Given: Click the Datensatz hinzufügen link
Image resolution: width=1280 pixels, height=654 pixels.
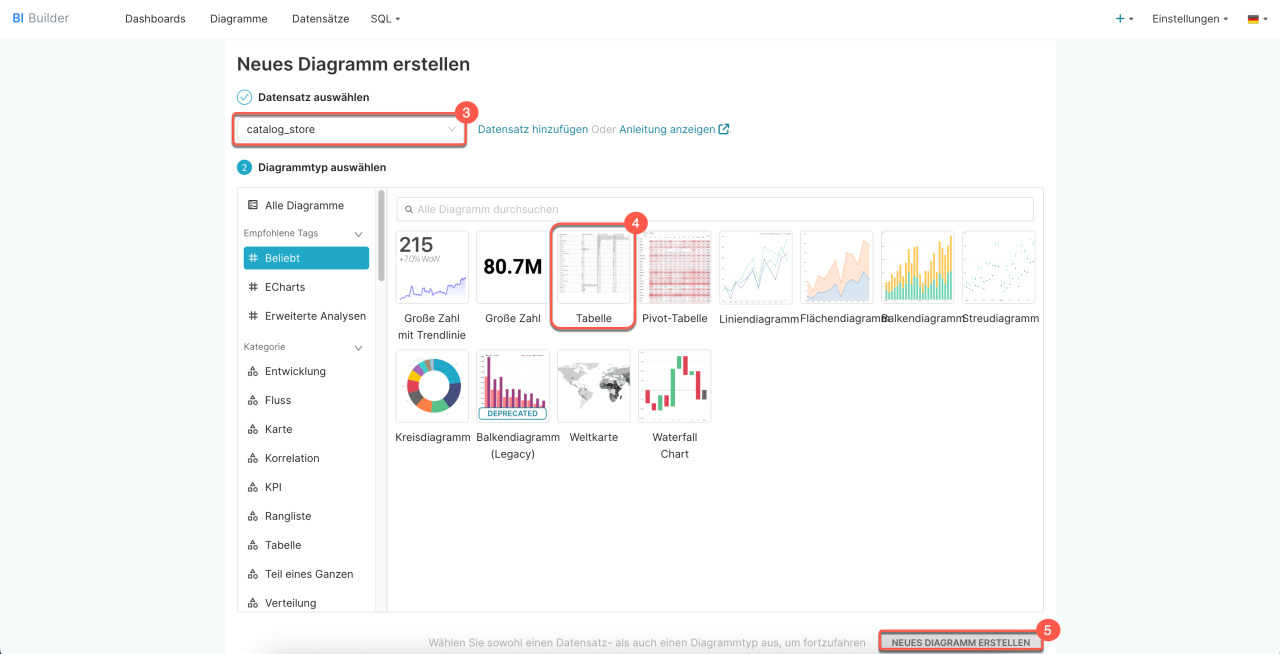Looking at the screenshot, I should pyautogui.click(x=533, y=129).
